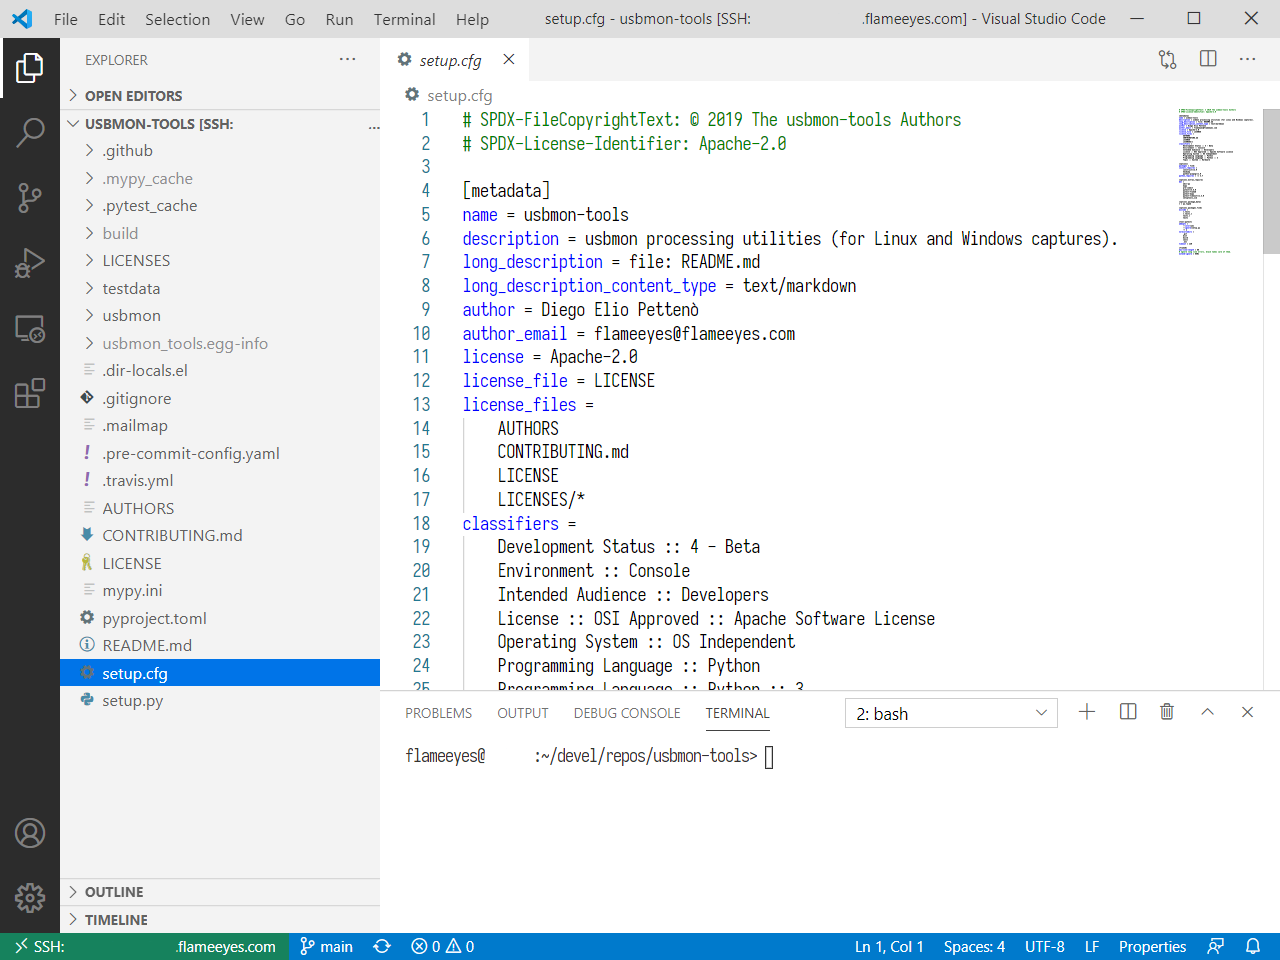
Task: Expand the LICENSES folder
Action: pyautogui.click(x=220, y=261)
